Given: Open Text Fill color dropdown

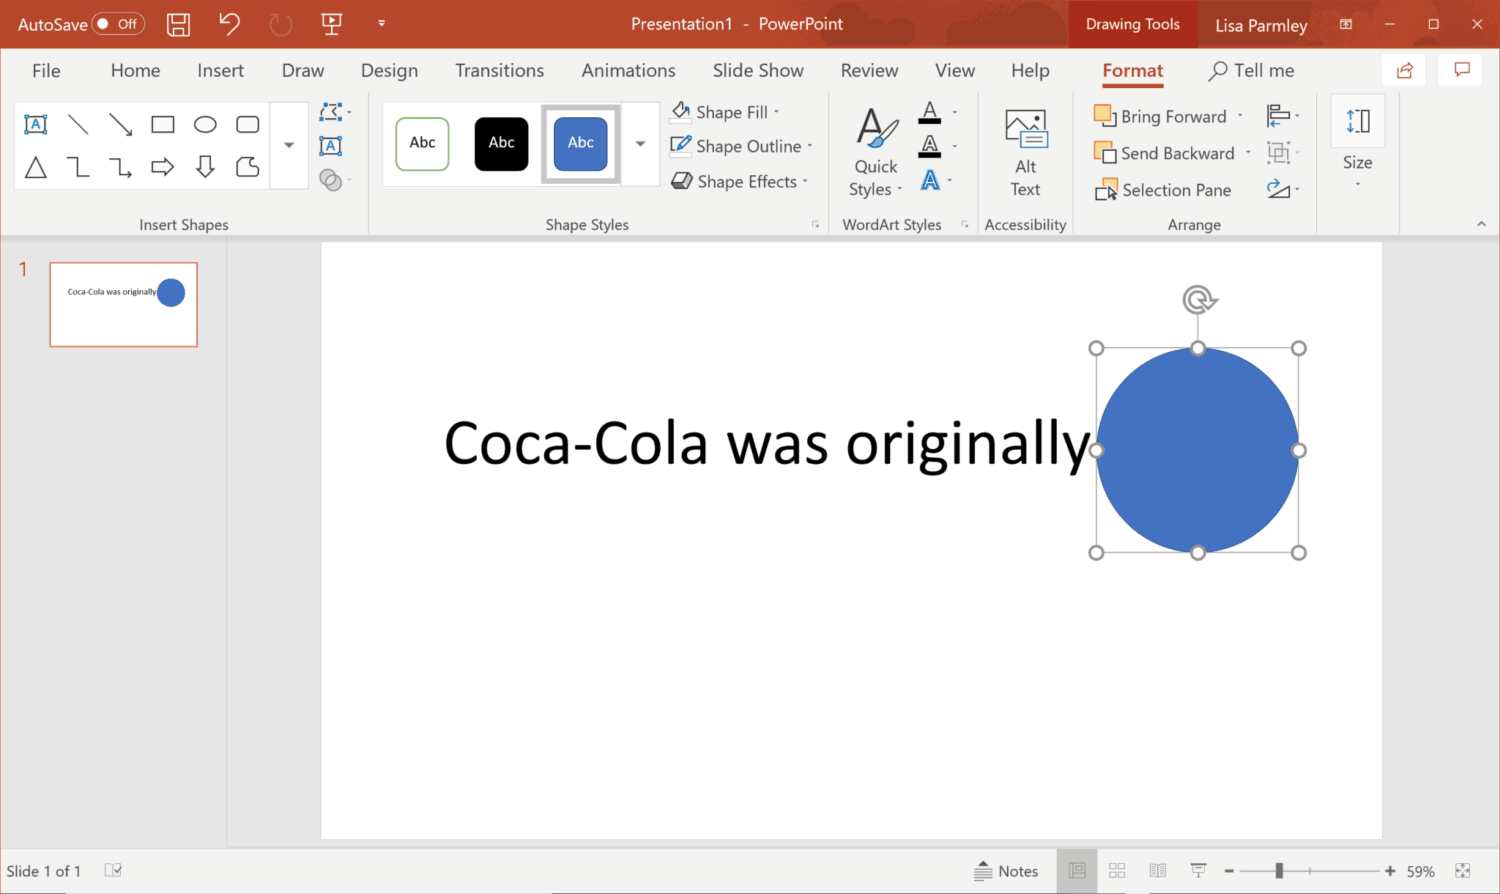Looking at the screenshot, I should click(954, 112).
